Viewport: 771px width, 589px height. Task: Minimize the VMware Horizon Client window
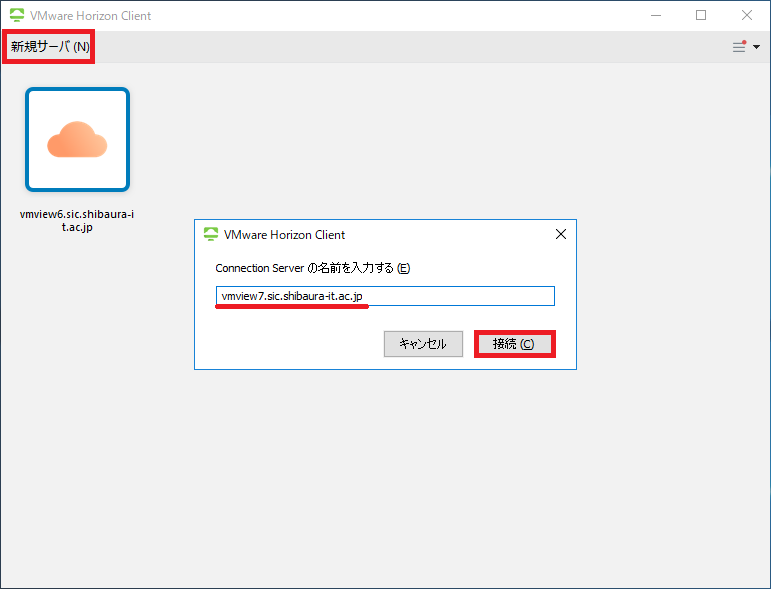655,15
